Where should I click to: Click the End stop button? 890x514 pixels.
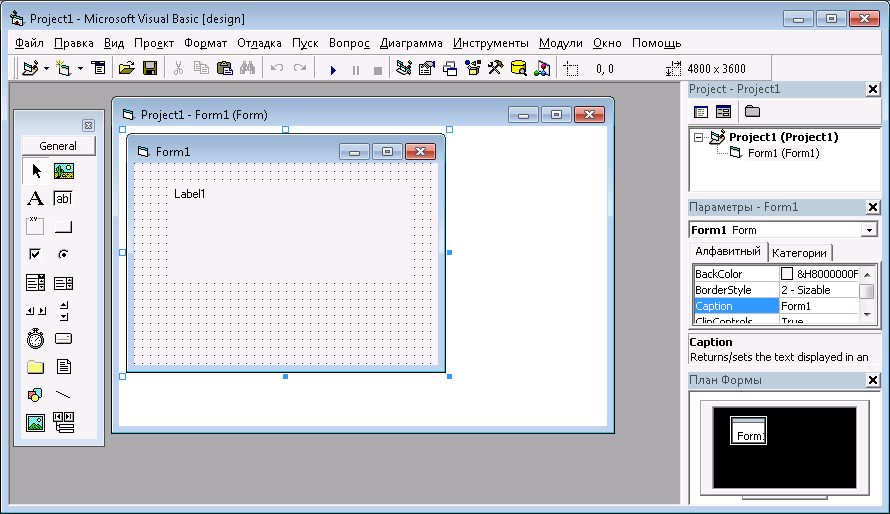[377, 70]
